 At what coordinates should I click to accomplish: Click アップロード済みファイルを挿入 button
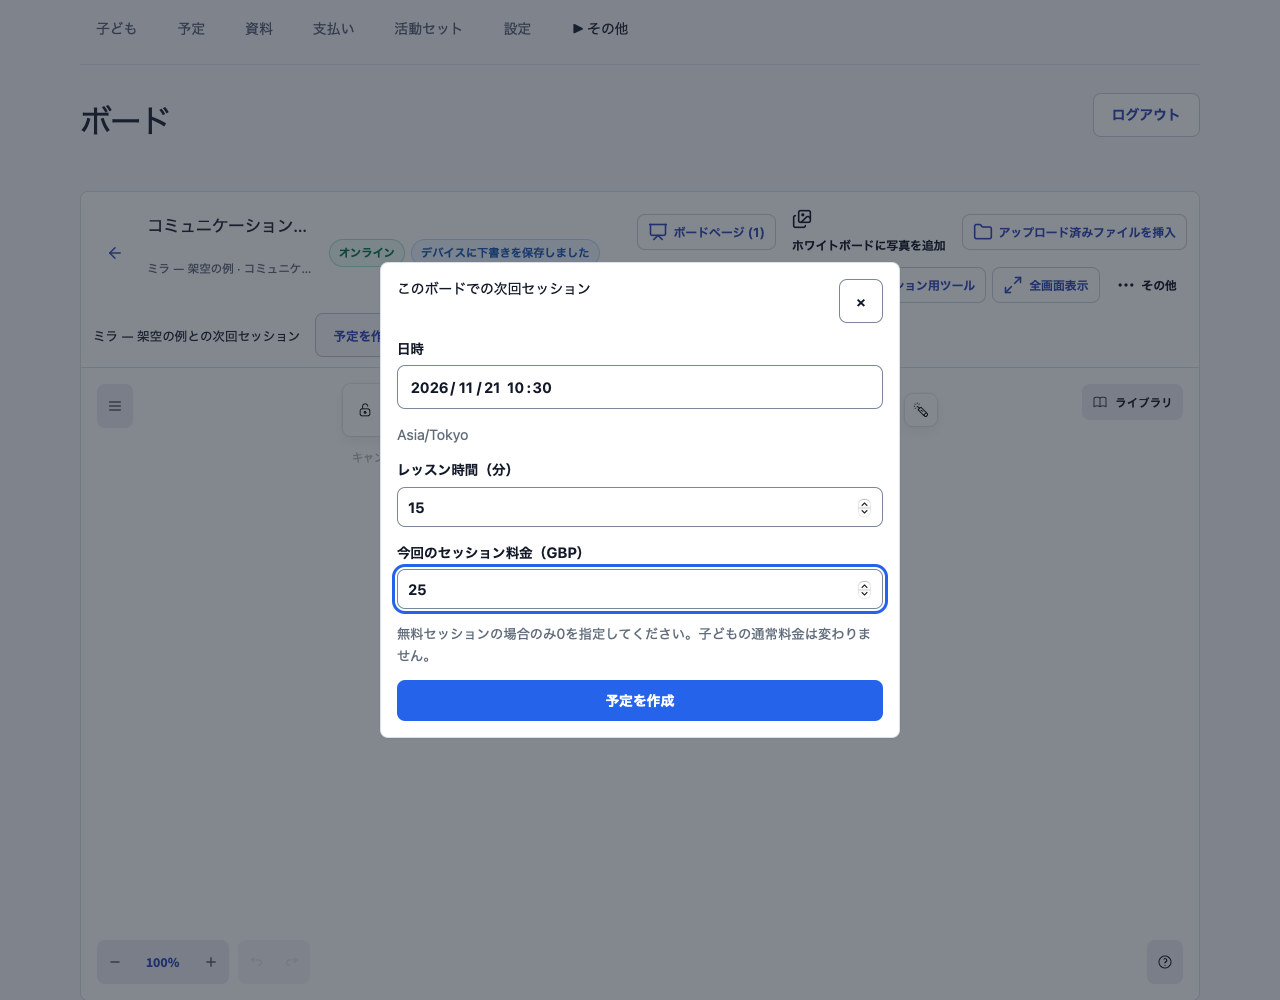pos(1074,232)
